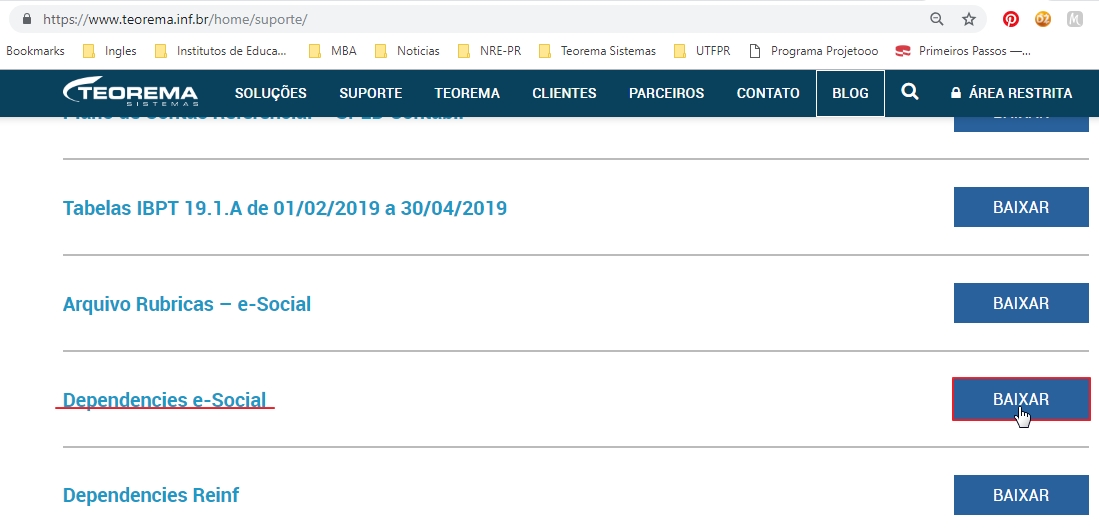Open the ÁREA RESTRITA login link

(1011, 93)
